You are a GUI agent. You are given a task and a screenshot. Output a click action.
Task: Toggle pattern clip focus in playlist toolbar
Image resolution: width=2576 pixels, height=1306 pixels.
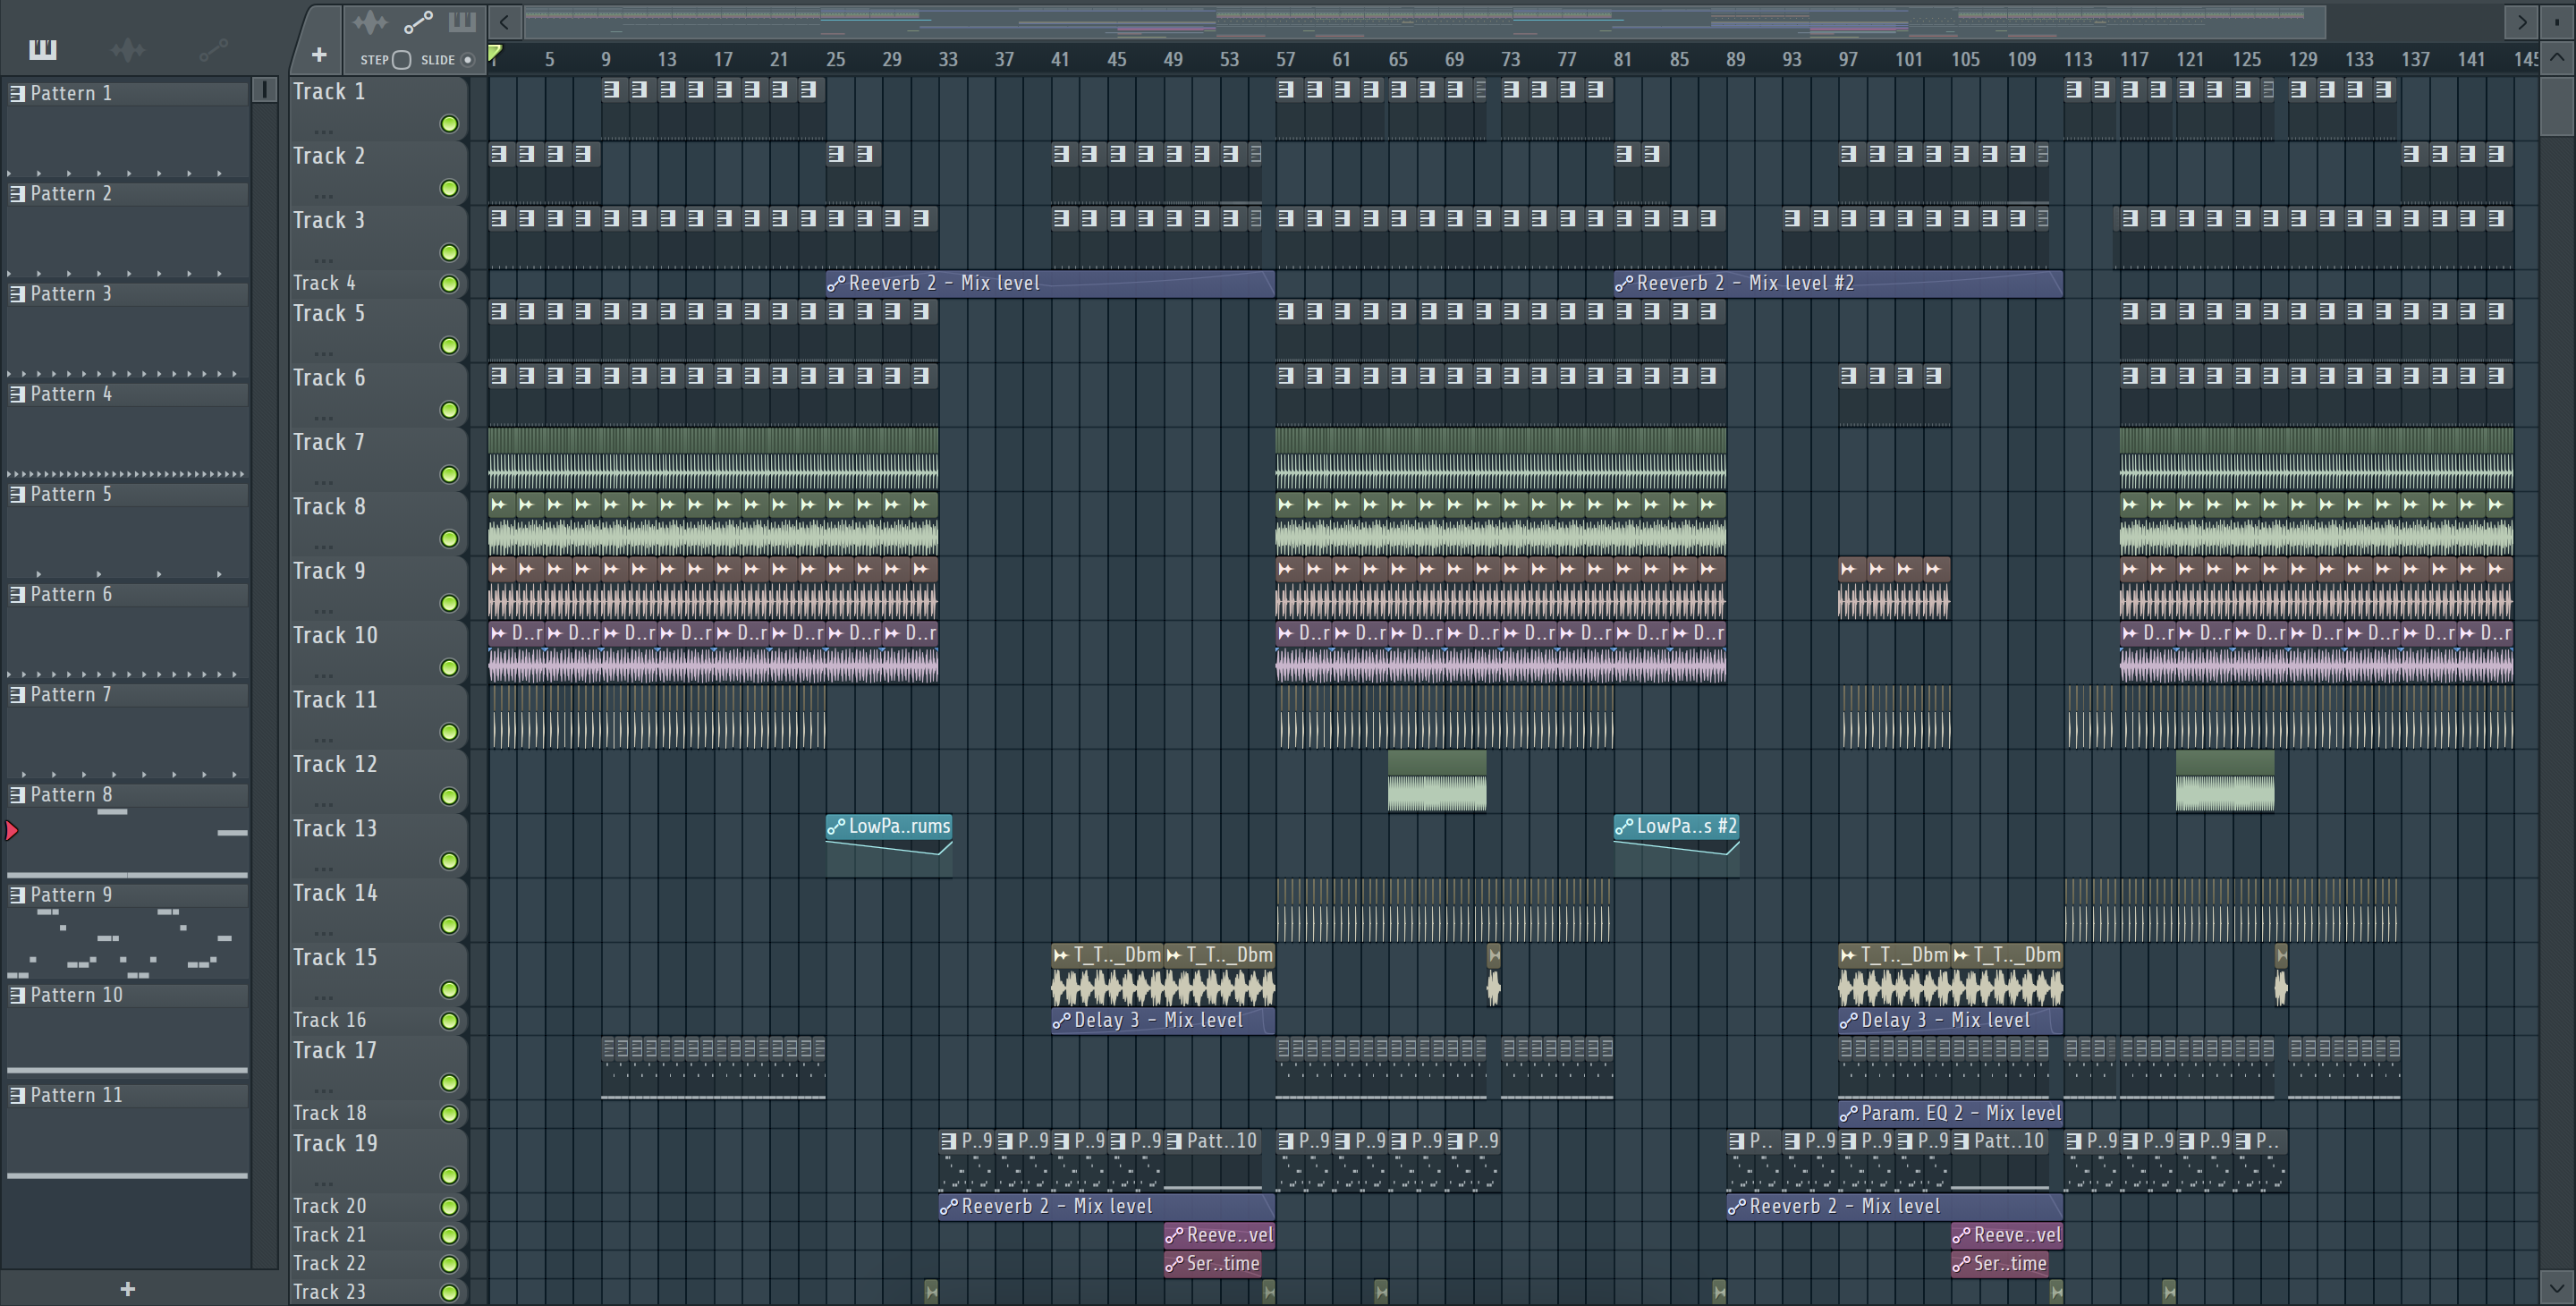(x=462, y=21)
